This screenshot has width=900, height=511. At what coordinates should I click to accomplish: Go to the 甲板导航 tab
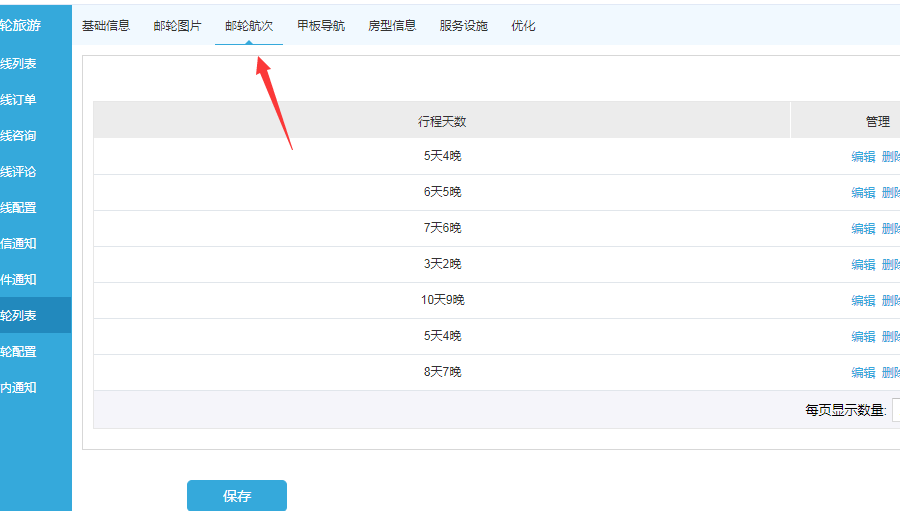click(x=321, y=26)
